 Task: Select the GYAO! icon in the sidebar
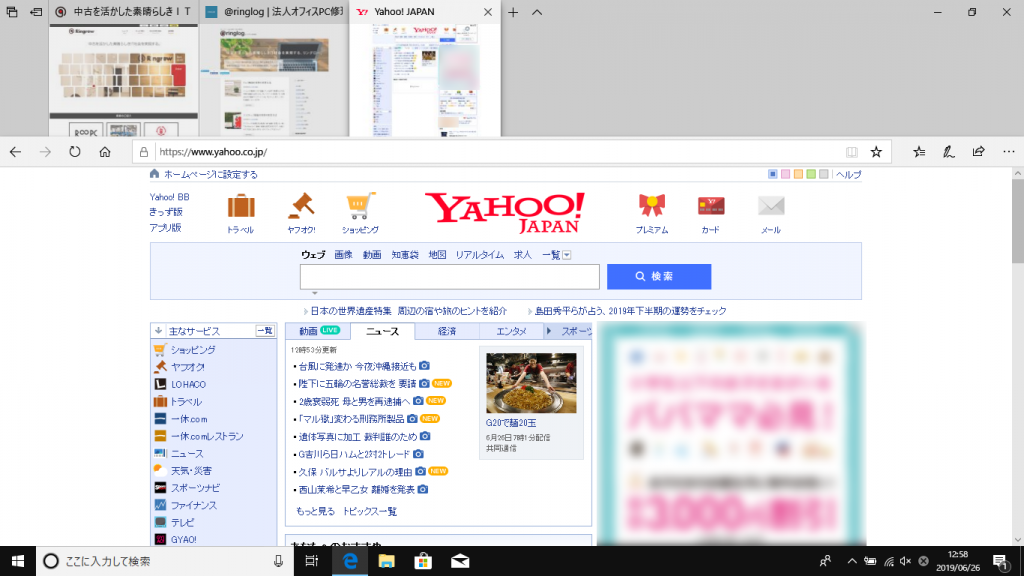159,538
